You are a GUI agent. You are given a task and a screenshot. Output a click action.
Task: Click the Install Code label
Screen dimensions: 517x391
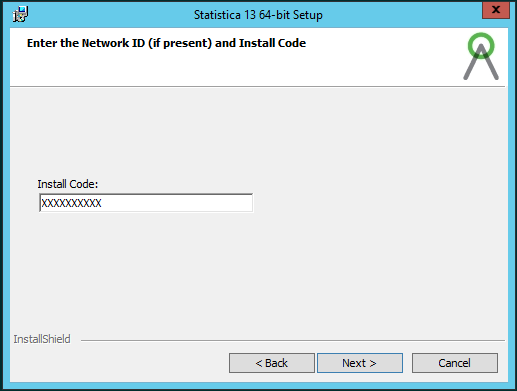pos(68,184)
